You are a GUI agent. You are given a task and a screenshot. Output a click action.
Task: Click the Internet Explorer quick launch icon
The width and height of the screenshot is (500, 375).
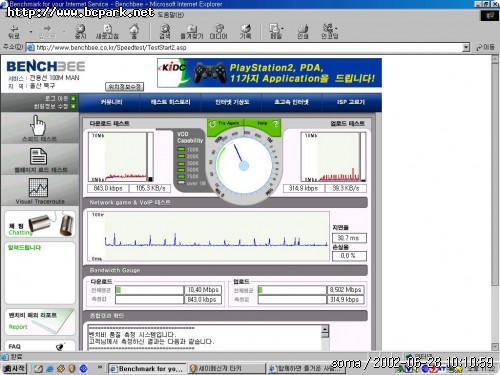coord(50,368)
